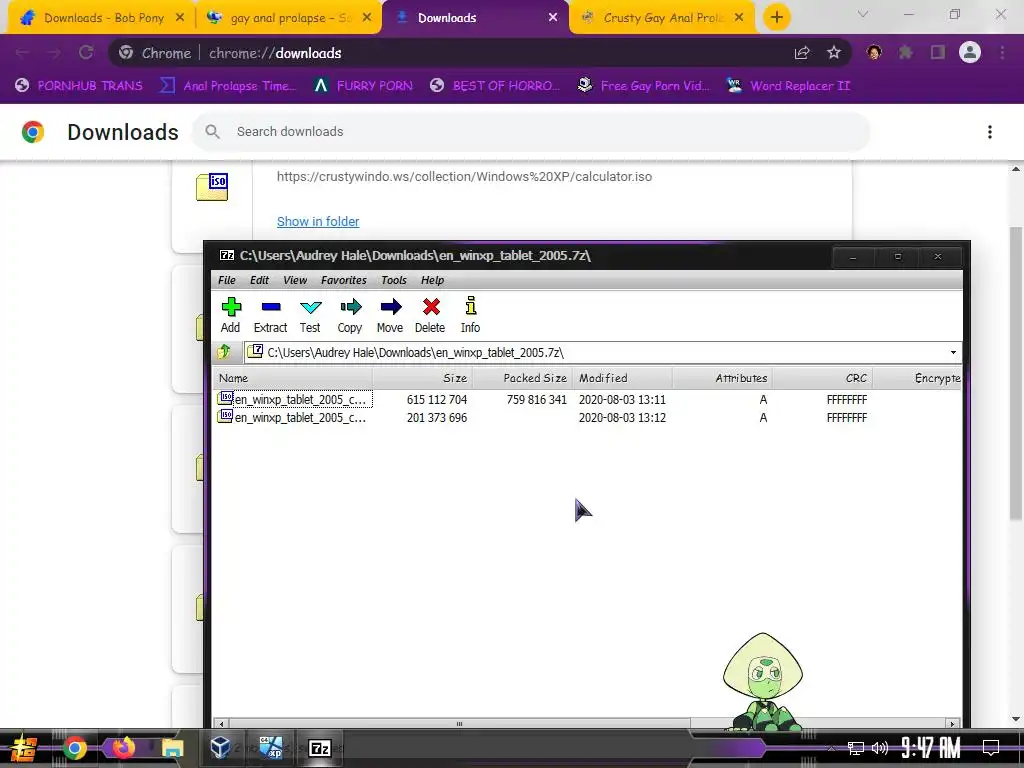
Task: Open the Downloads page more actions menu
Action: pos(990,132)
